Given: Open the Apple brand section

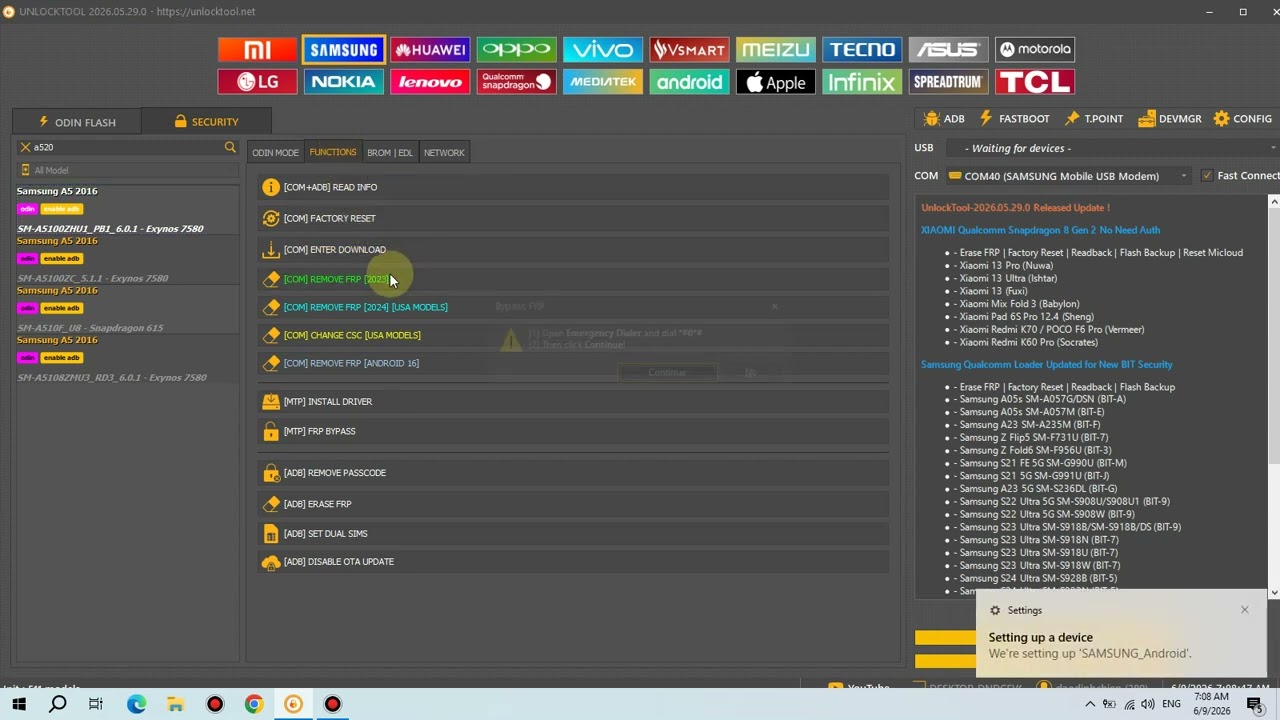Looking at the screenshot, I should (x=775, y=82).
